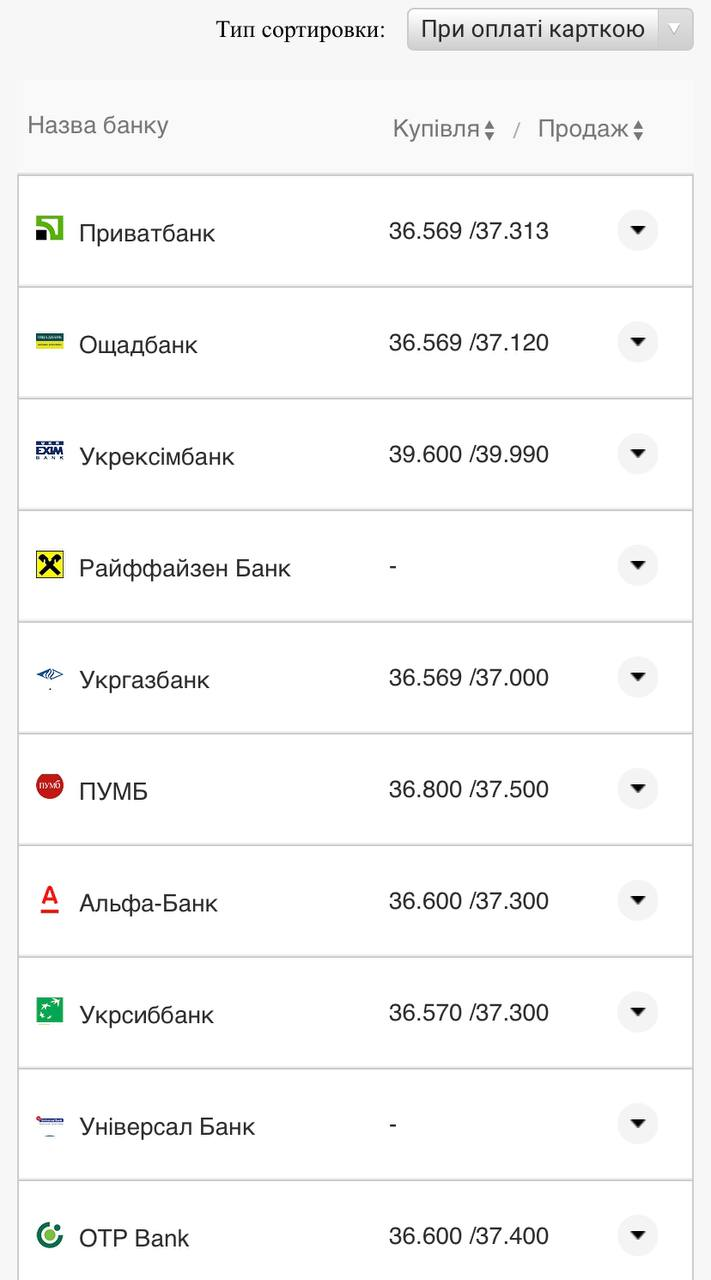The image size is (711, 1280).
Task: Click the Альфа-Банк red A logo
Action: (x=49, y=899)
